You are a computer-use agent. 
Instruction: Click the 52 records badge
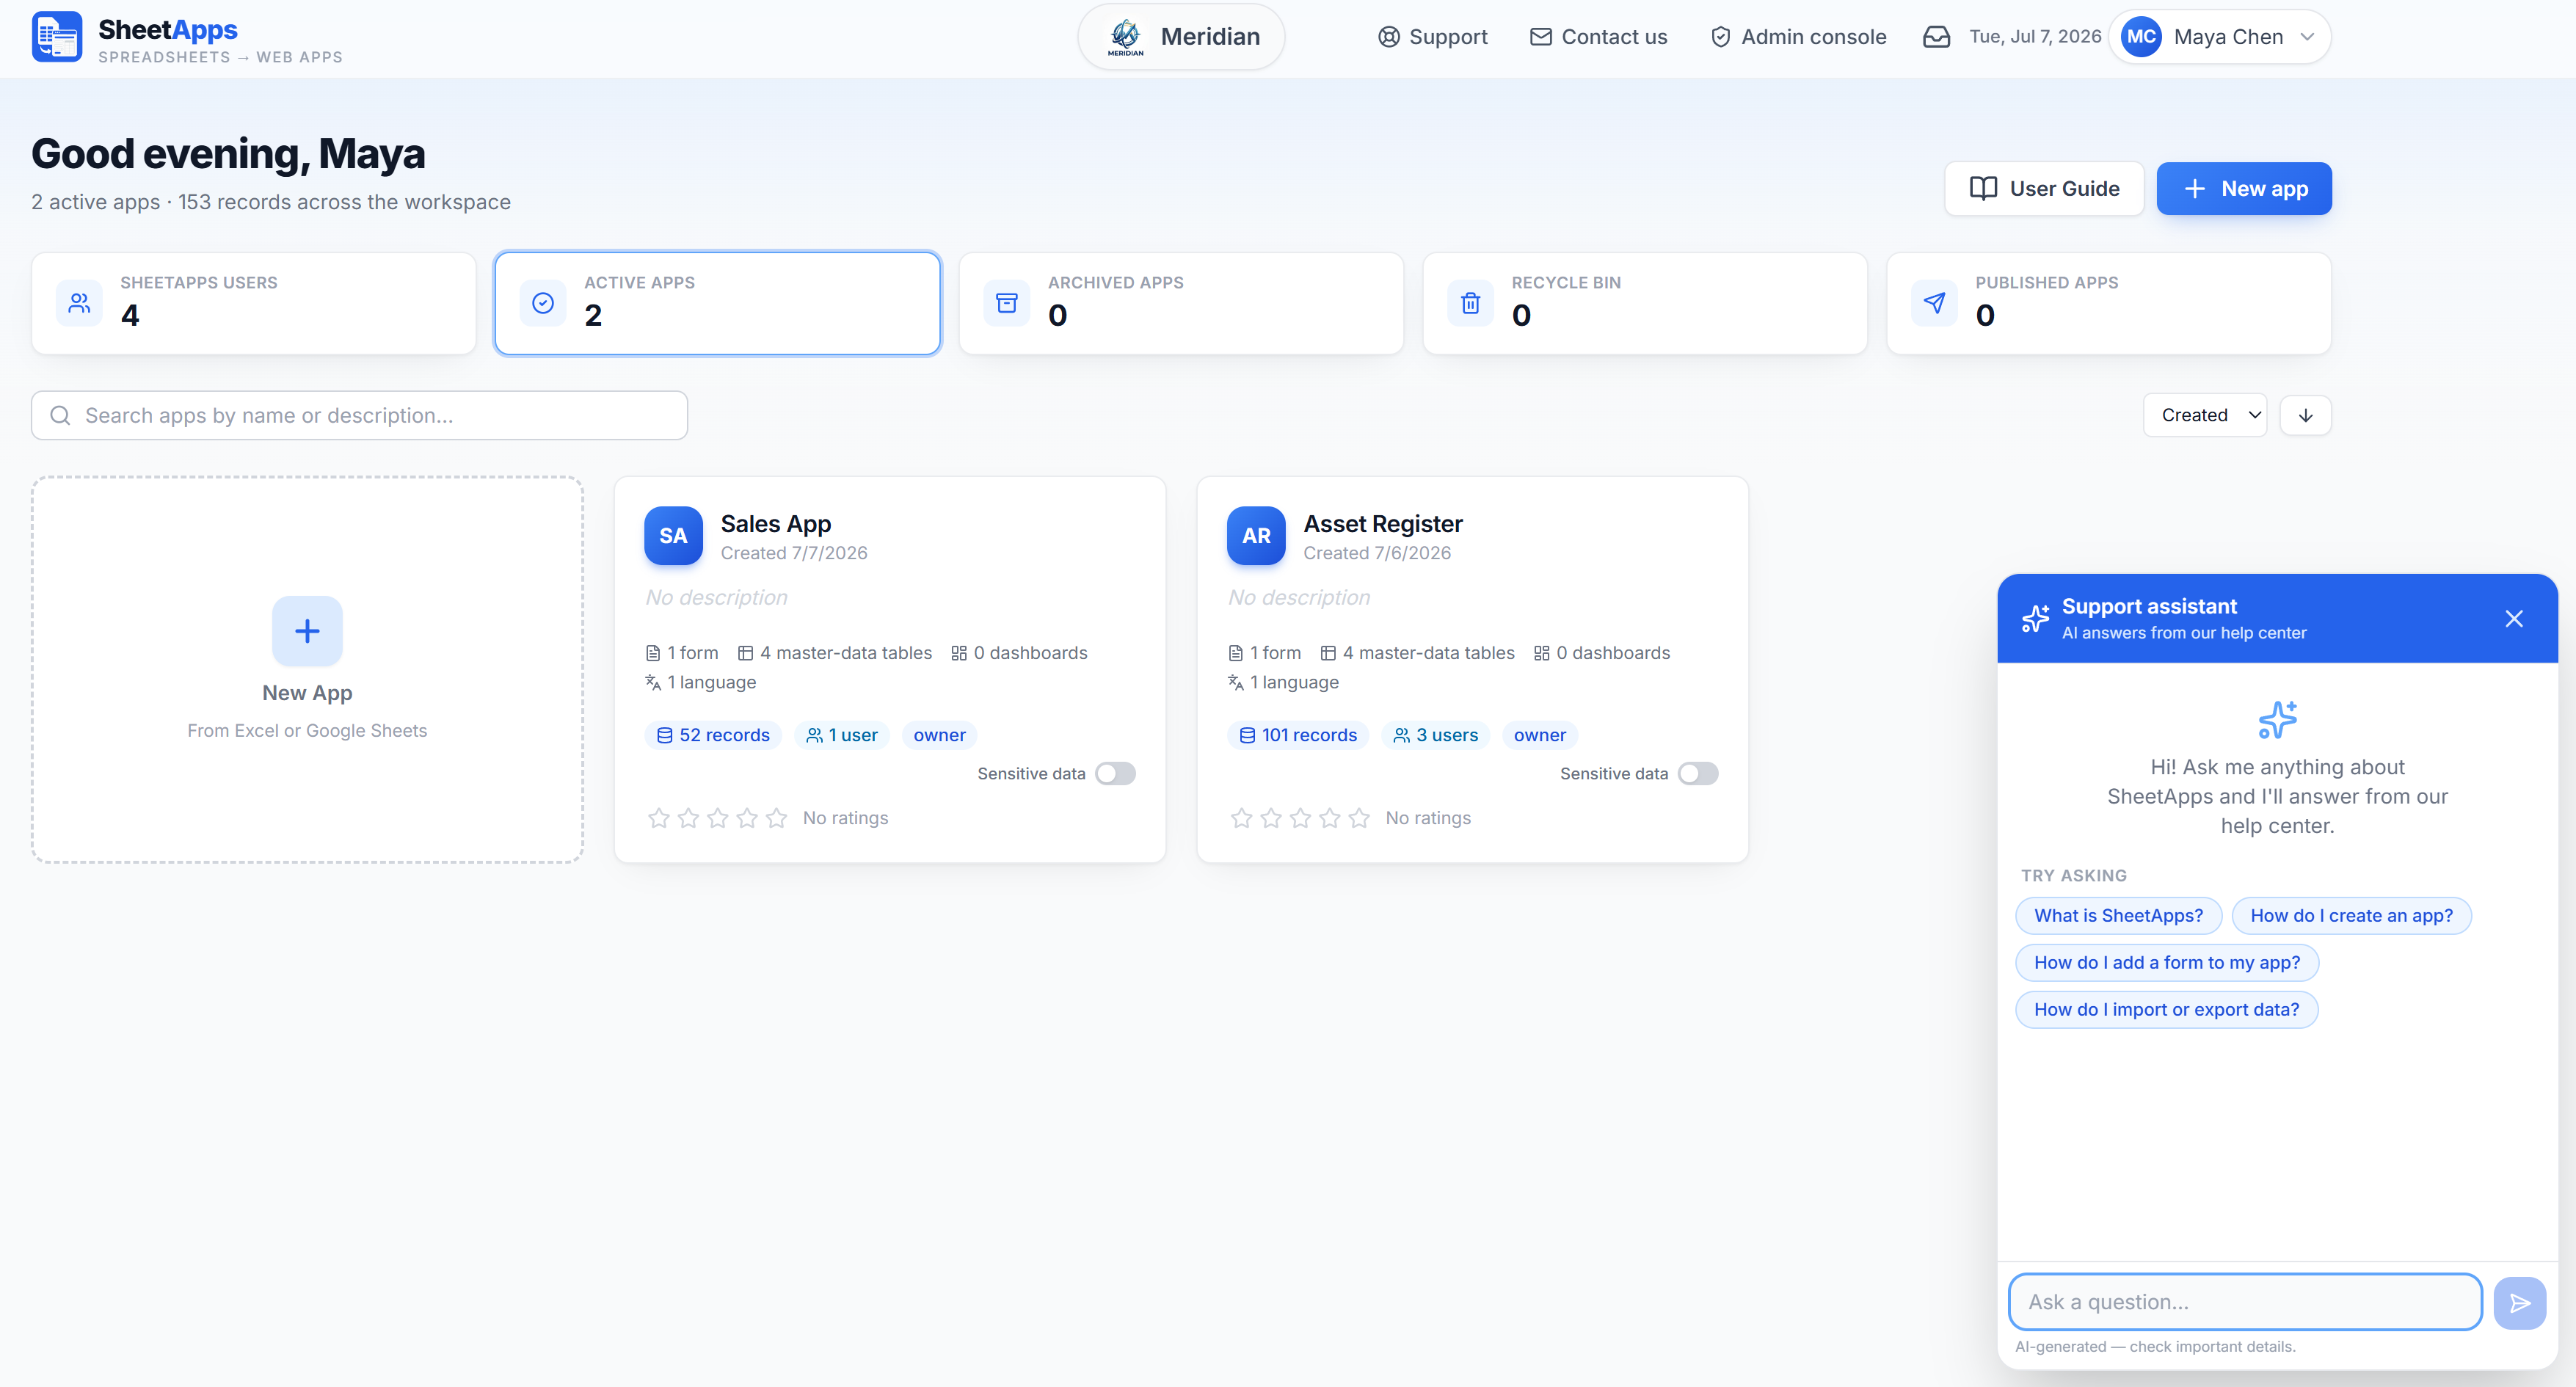click(713, 735)
